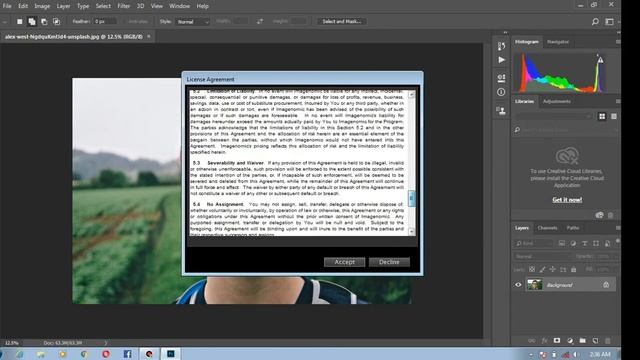Open Layers blend mode Normal dropdown

click(543, 256)
